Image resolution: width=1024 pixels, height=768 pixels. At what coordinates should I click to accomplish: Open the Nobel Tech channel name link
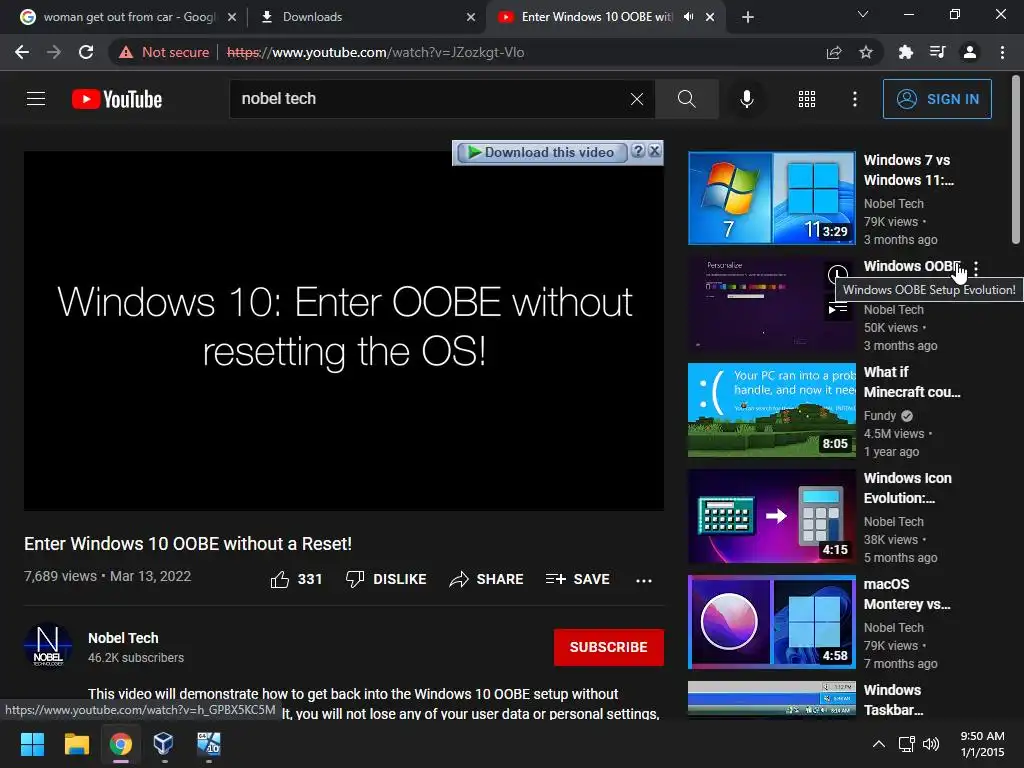pos(123,638)
